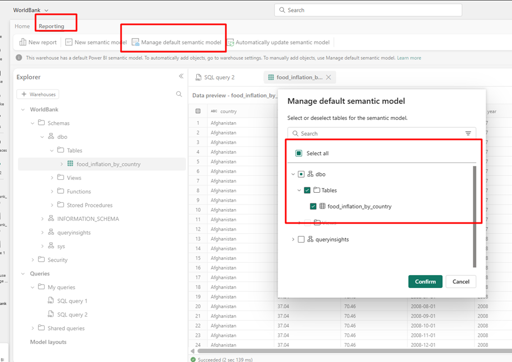Uncheck food_inflation_by_country in the dialog
The height and width of the screenshot is (362, 512).
[313, 206]
